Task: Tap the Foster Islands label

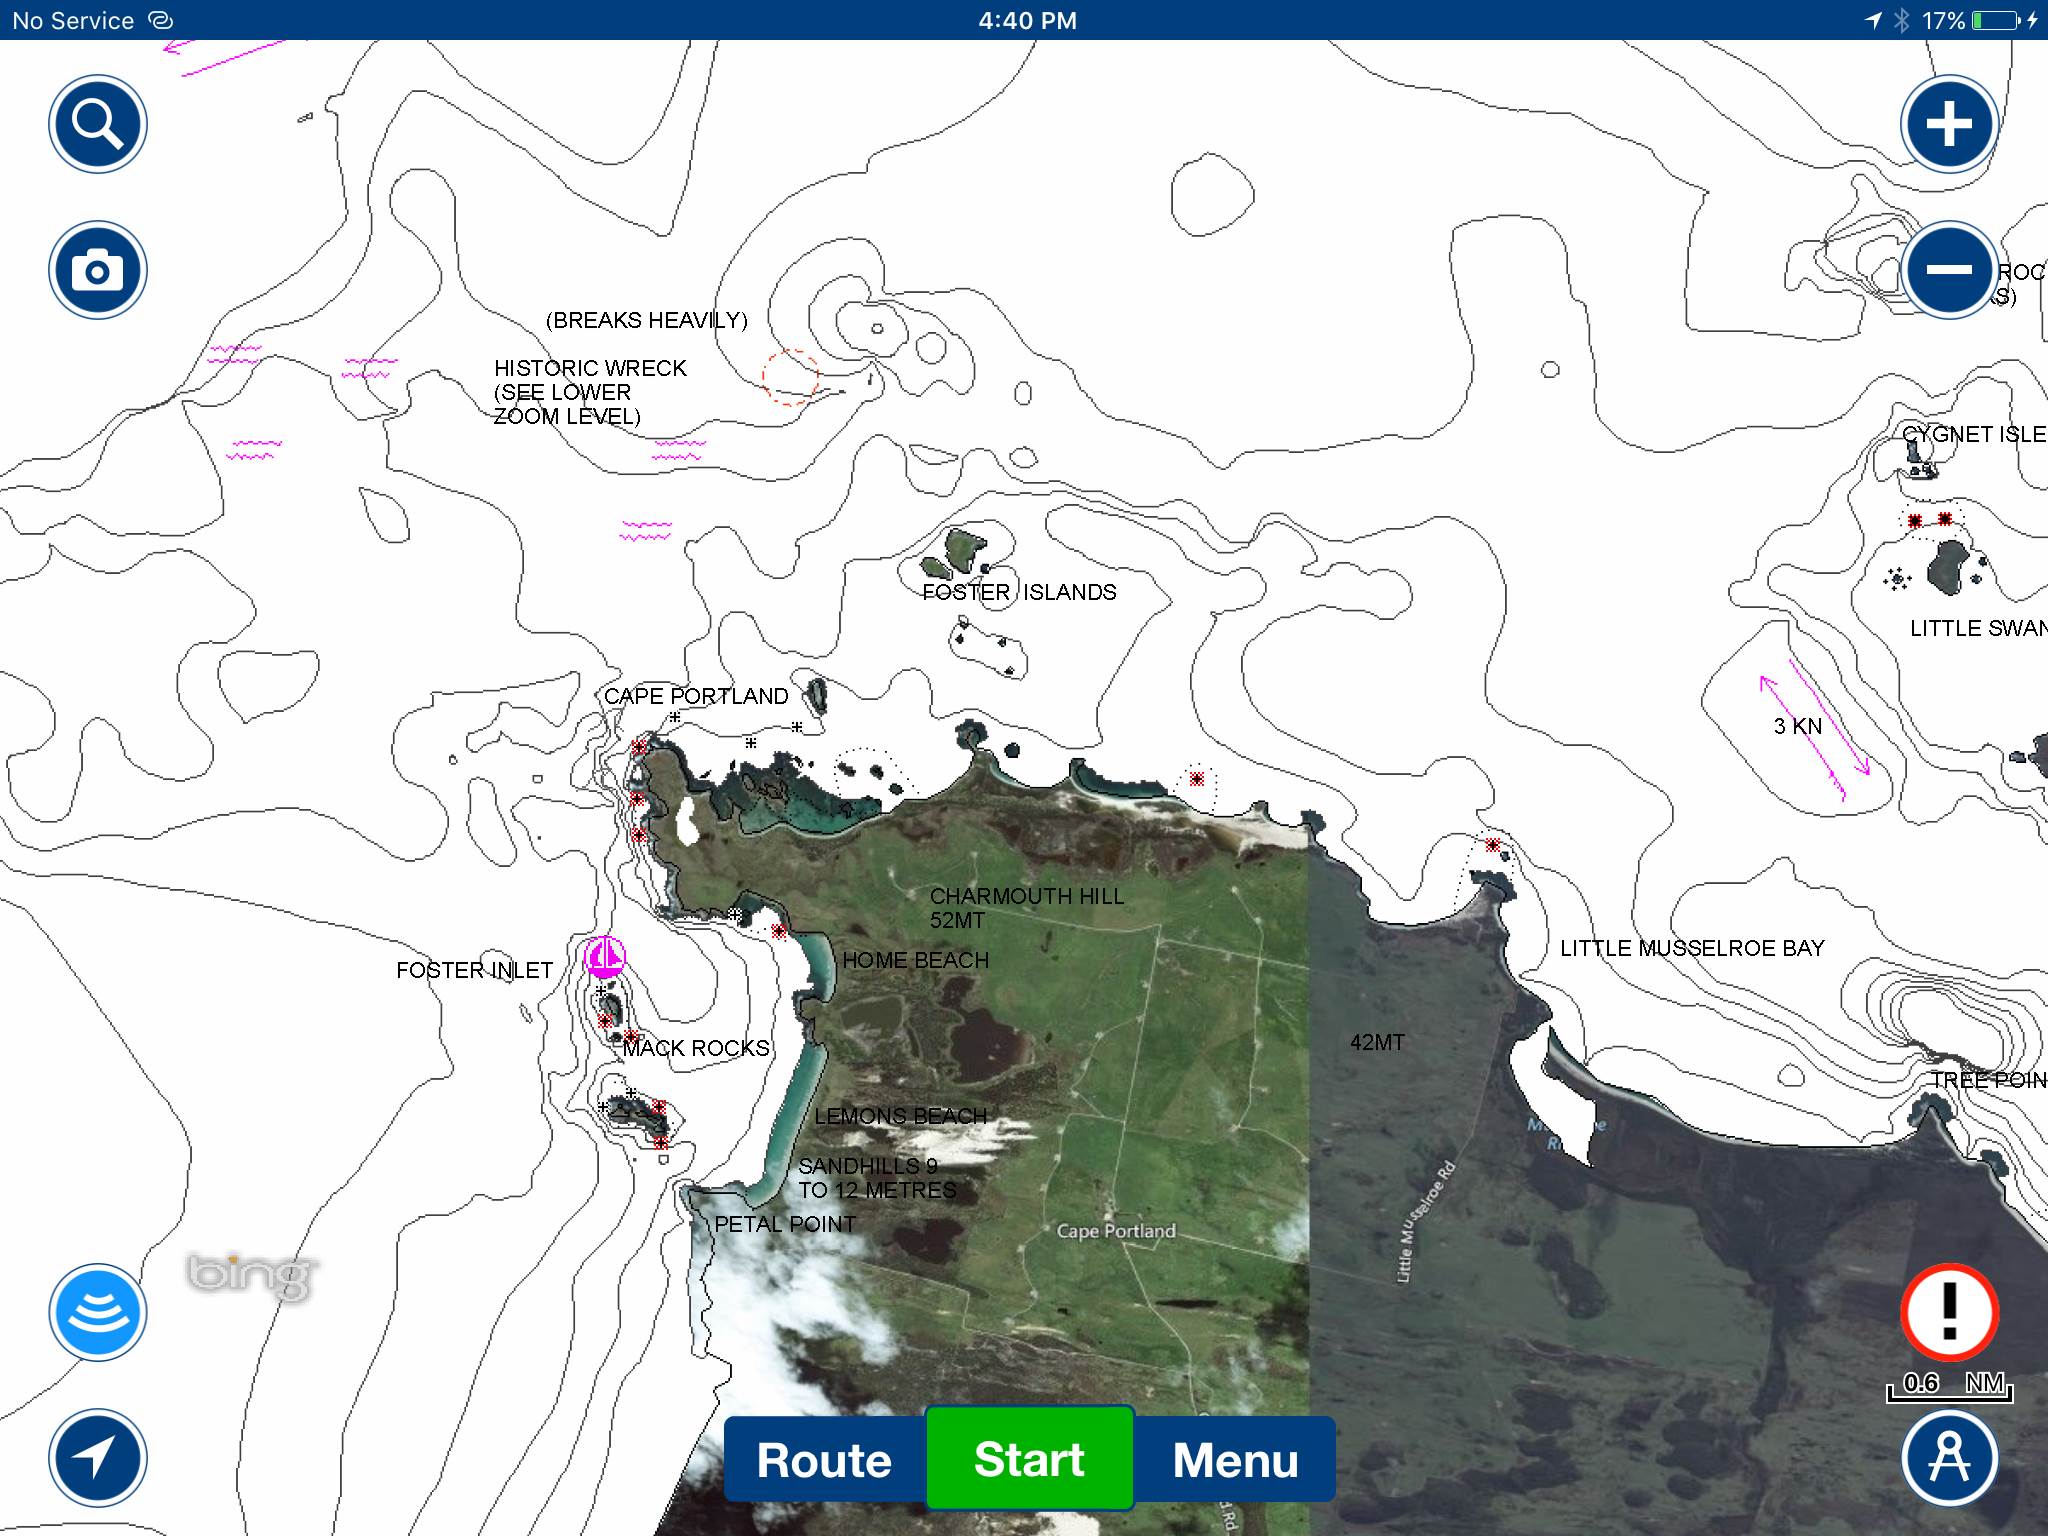Action: [x=1018, y=592]
